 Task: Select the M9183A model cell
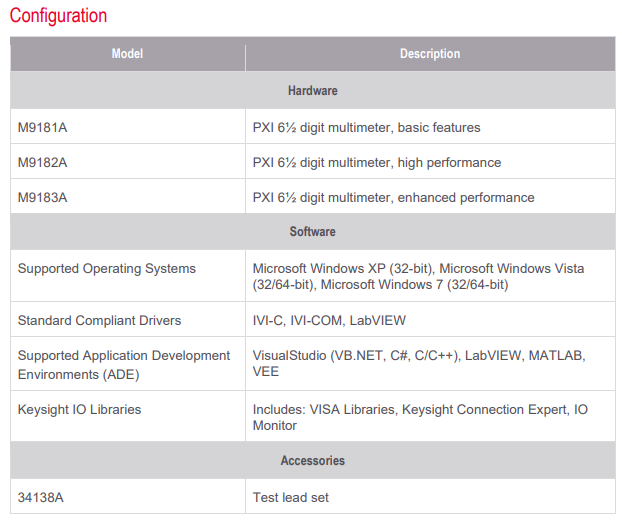click(128, 197)
